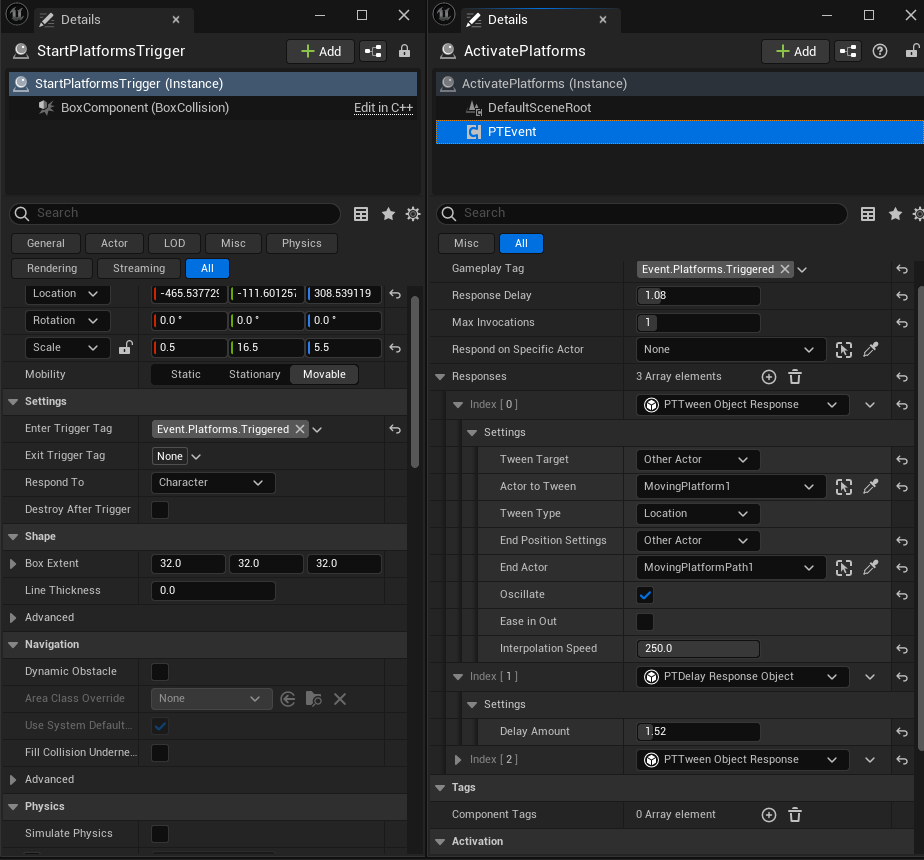The height and width of the screenshot is (860, 924).
Task: Open the Tween Type dropdown
Action: coord(697,513)
